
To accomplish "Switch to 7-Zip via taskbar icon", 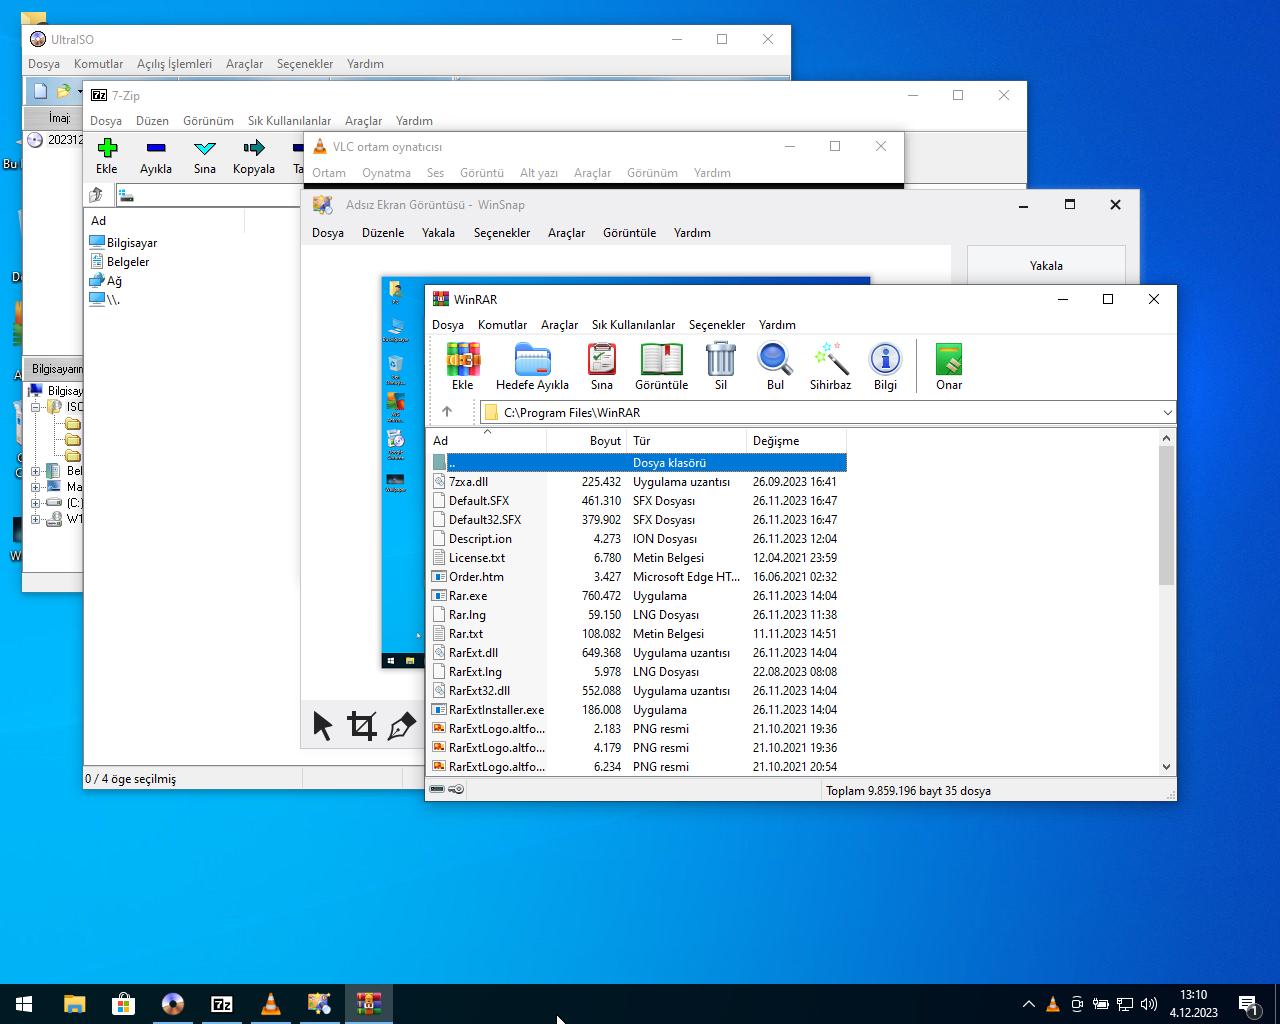I will [x=222, y=1004].
